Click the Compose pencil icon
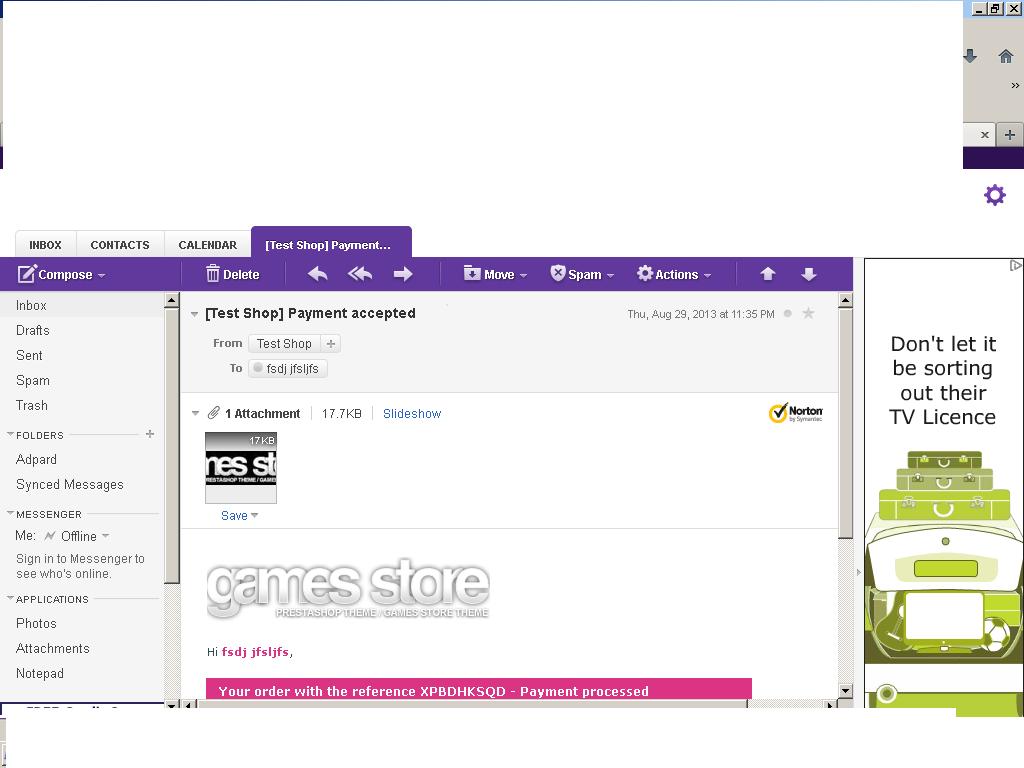 (x=26, y=274)
